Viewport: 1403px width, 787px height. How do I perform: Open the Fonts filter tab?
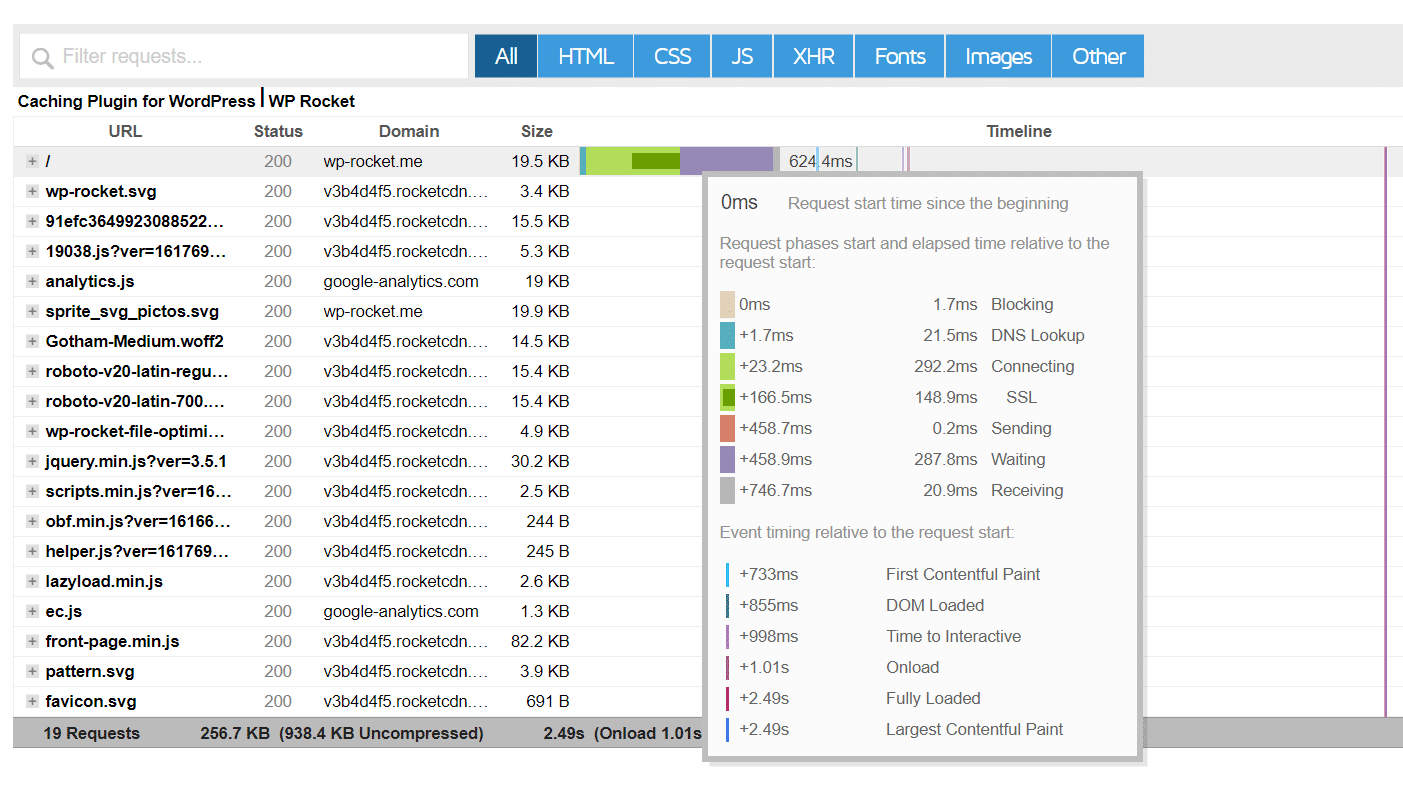coord(899,57)
